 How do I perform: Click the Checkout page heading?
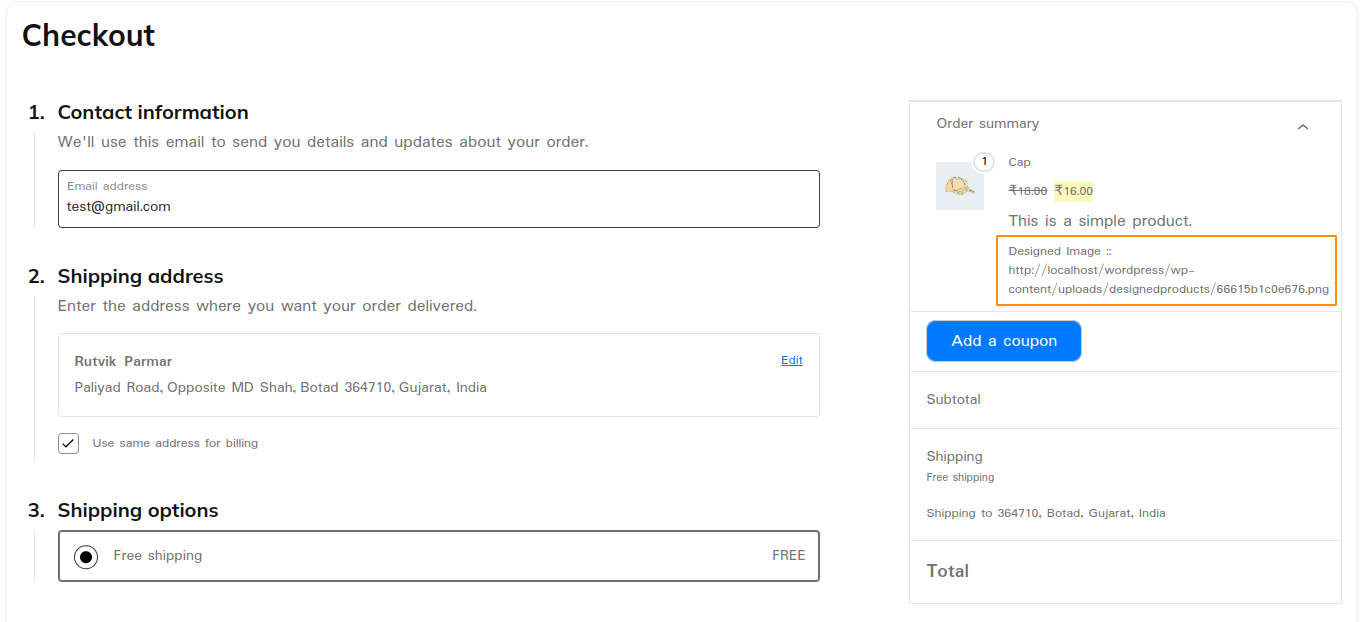pyautogui.click(x=88, y=35)
